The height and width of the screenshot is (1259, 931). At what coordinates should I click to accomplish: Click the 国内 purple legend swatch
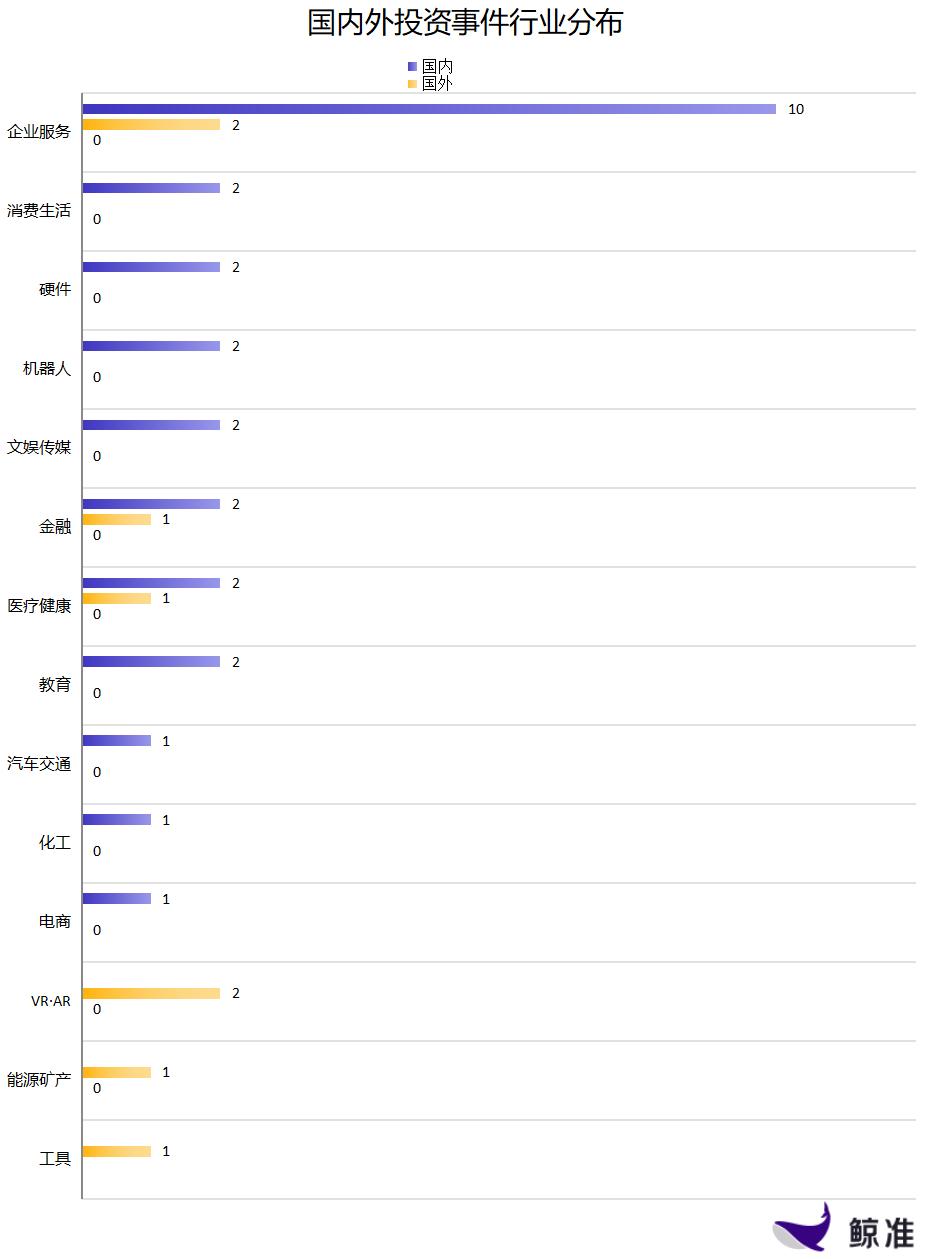tap(412, 67)
